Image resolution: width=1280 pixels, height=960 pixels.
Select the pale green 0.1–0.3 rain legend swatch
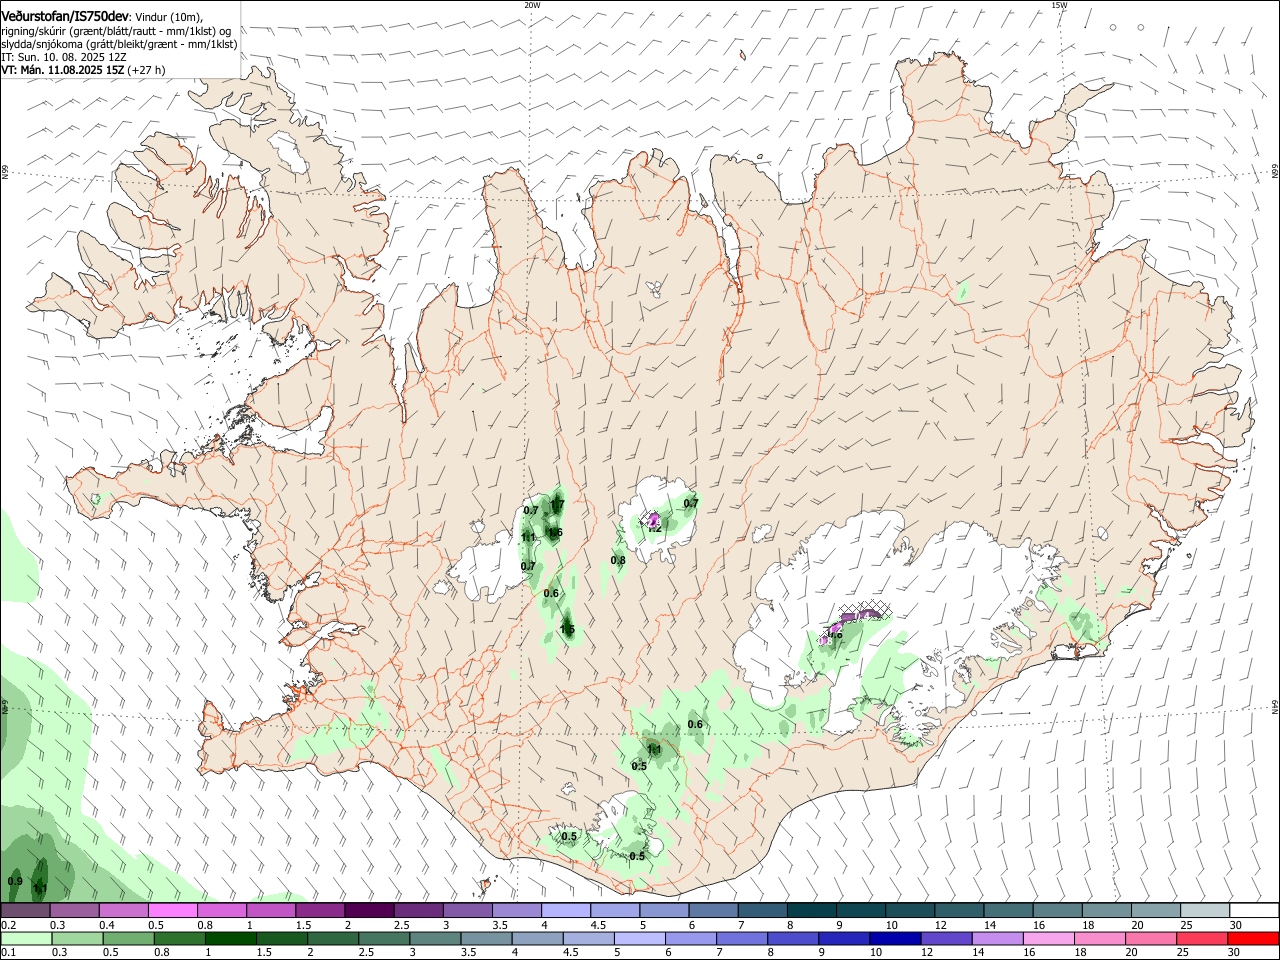click(26, 939)
